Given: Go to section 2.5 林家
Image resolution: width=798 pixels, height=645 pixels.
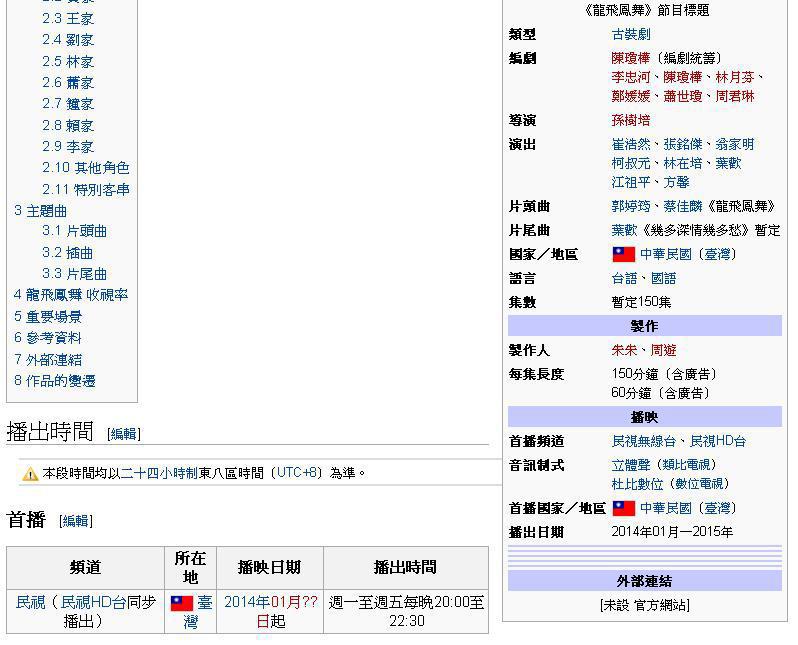Looking at the screenshot, I should 68,62.
